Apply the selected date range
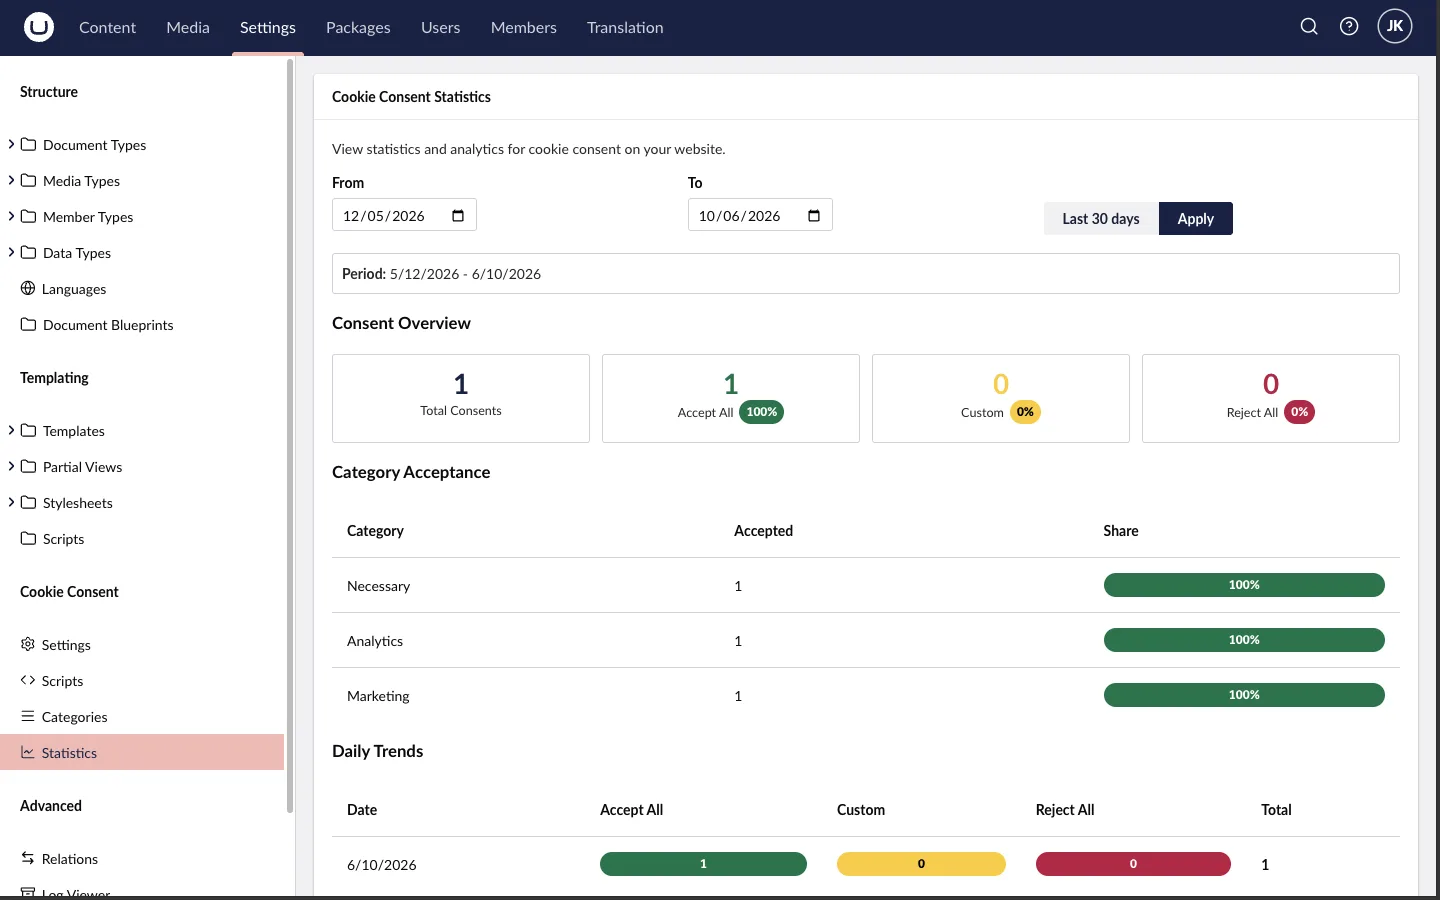The image size is (1440, 900). pyautogui.click(x=1196, y=219)
